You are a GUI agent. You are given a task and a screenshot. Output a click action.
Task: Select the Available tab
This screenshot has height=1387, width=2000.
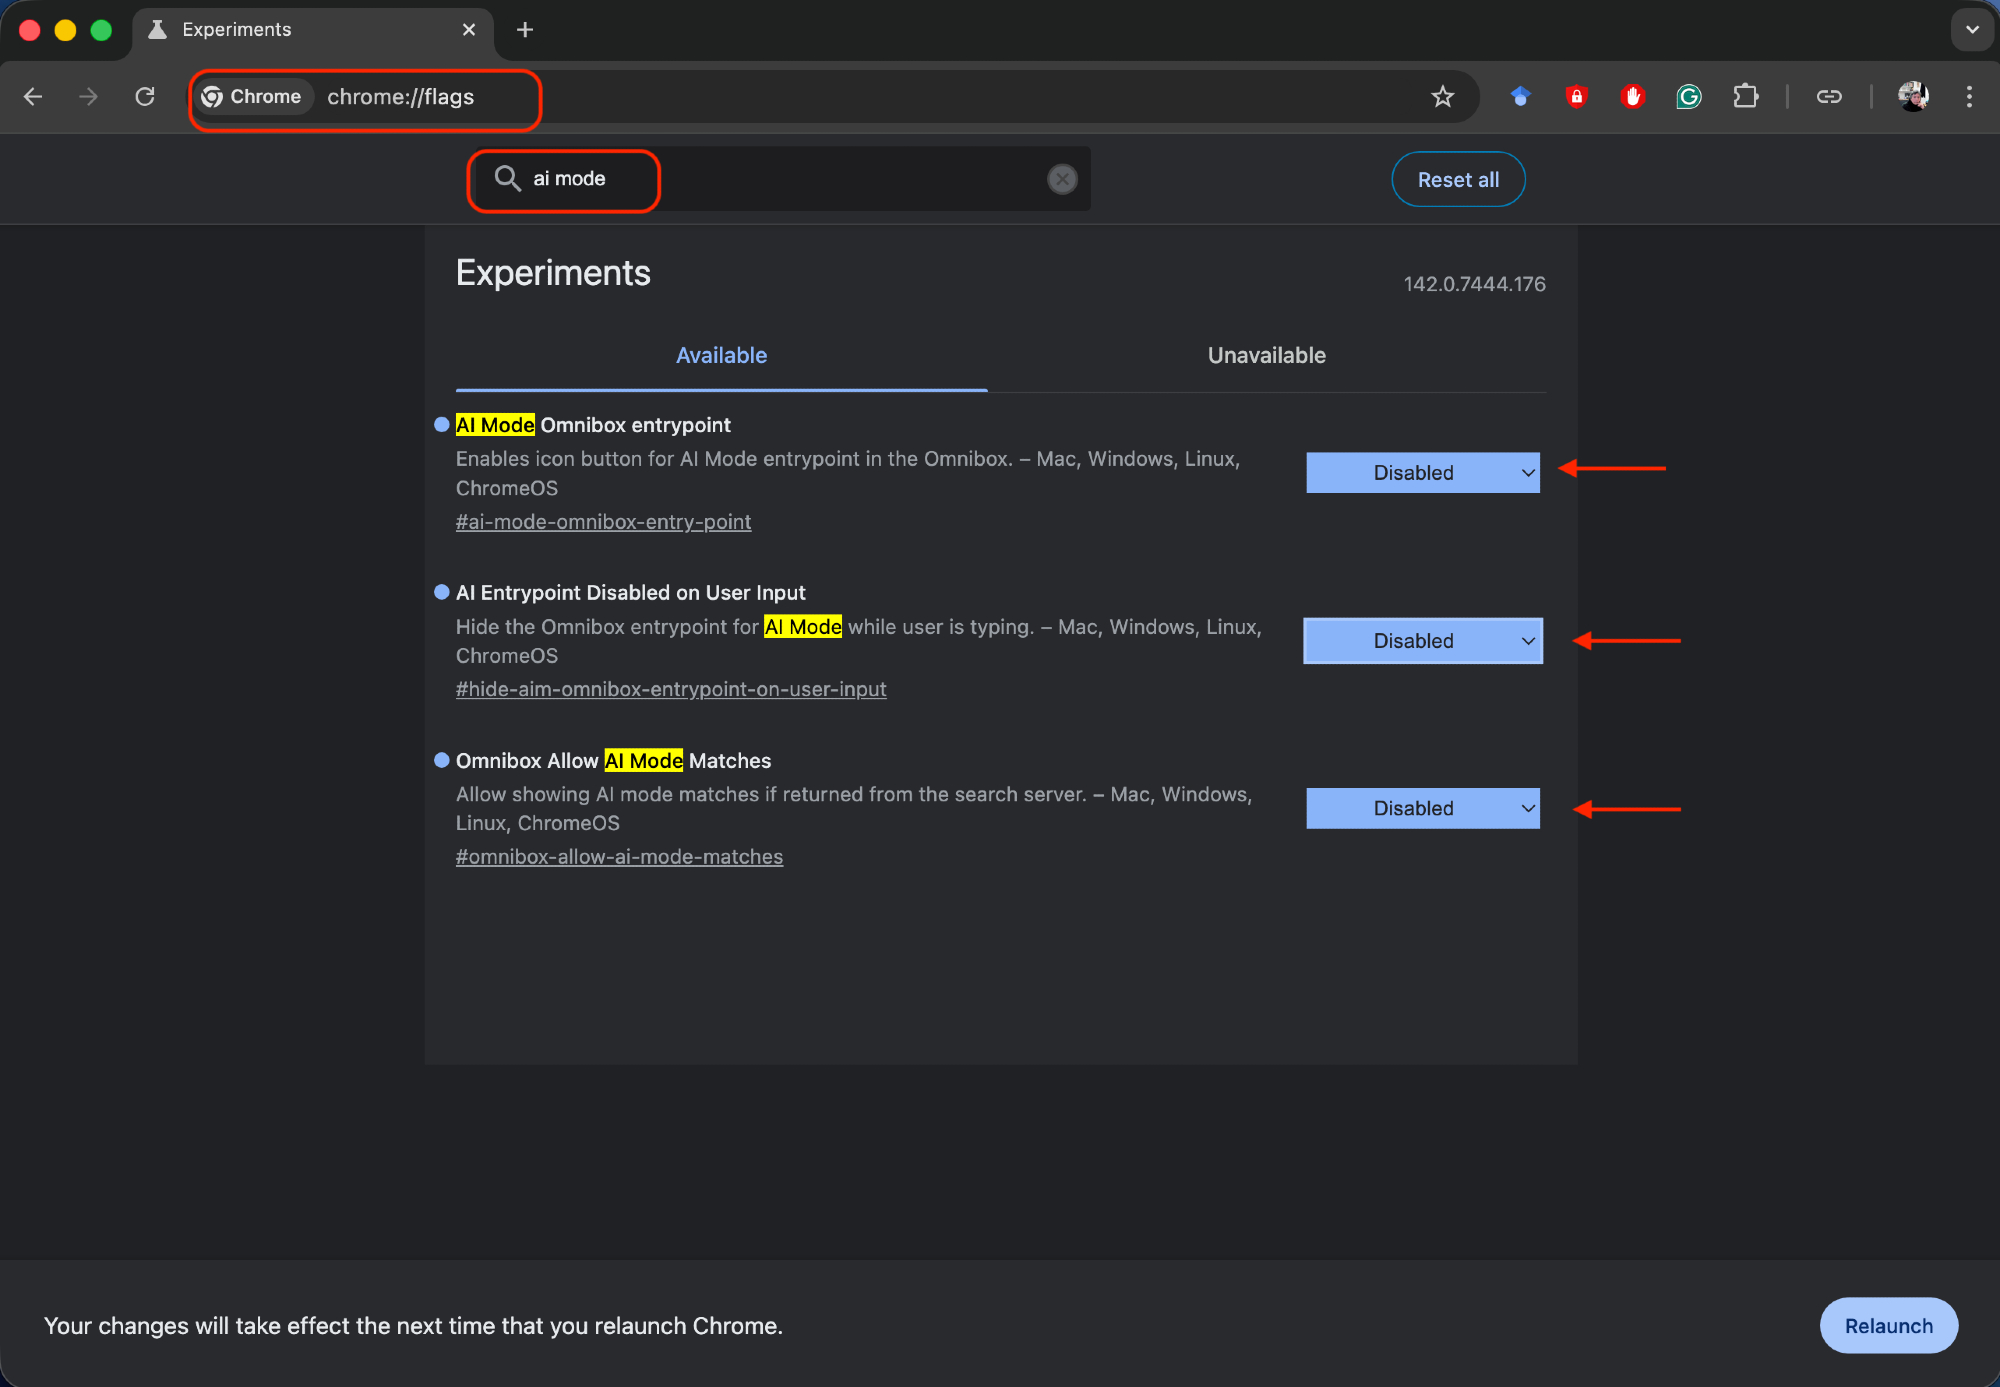(x=721, y=356)
